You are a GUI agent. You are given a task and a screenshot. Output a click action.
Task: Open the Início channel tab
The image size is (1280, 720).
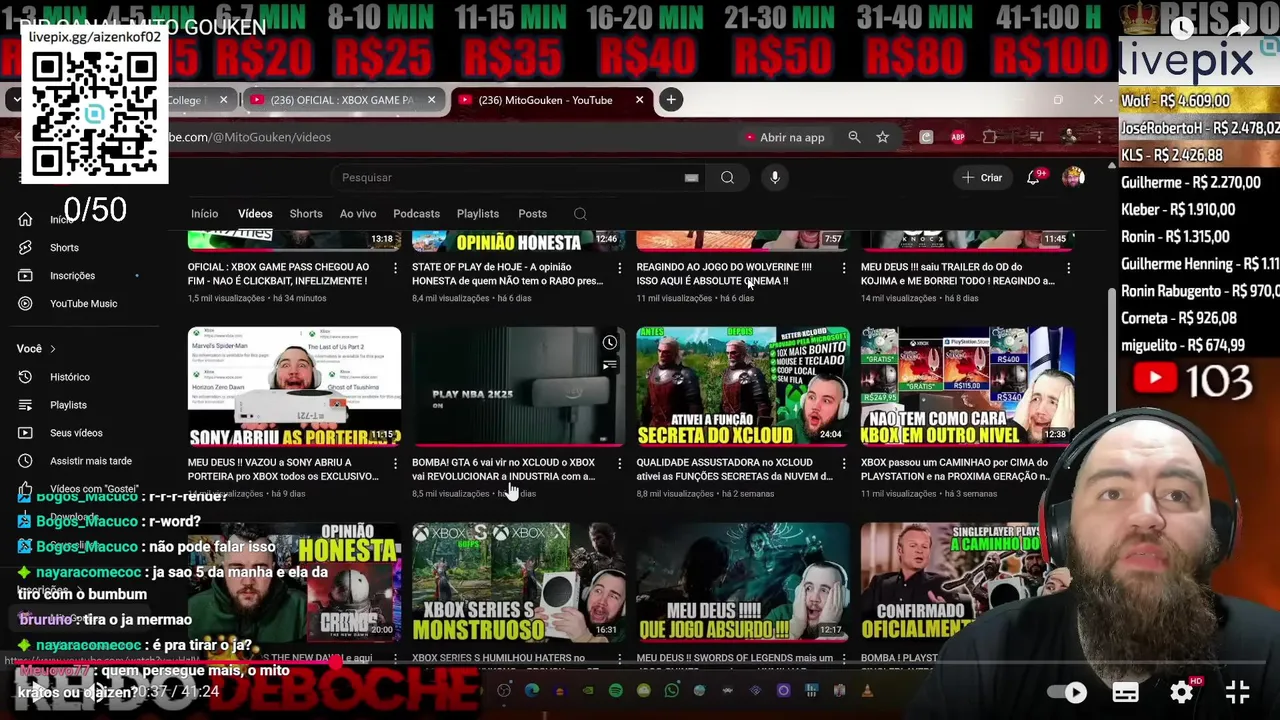click(204, 214)
